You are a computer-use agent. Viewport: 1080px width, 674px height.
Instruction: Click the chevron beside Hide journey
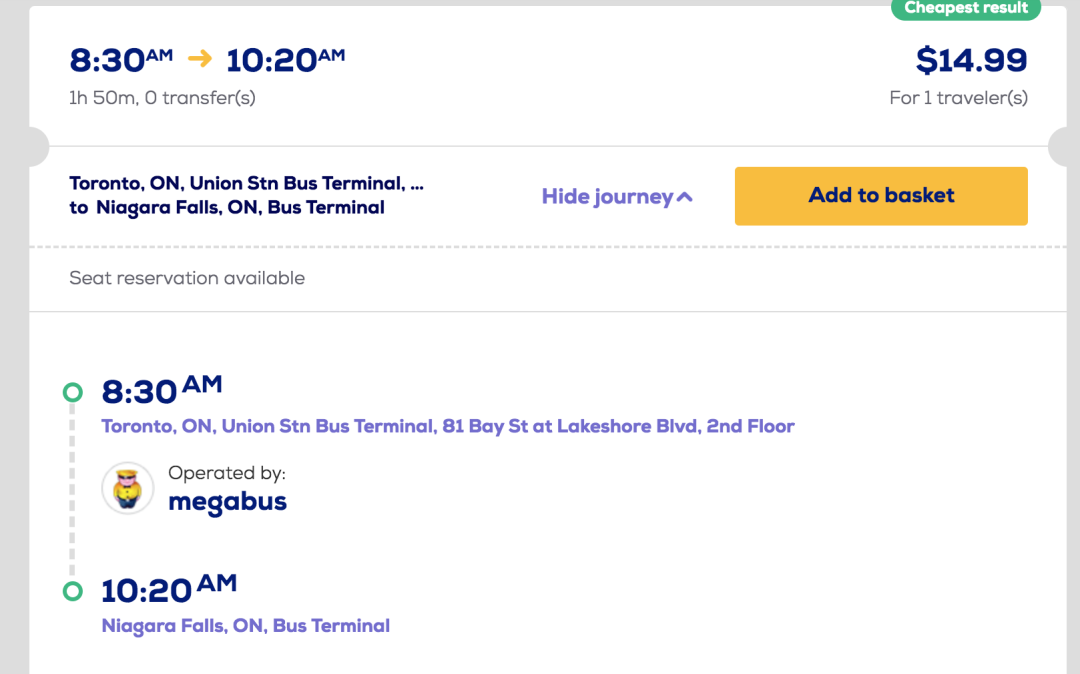[685, 197]
